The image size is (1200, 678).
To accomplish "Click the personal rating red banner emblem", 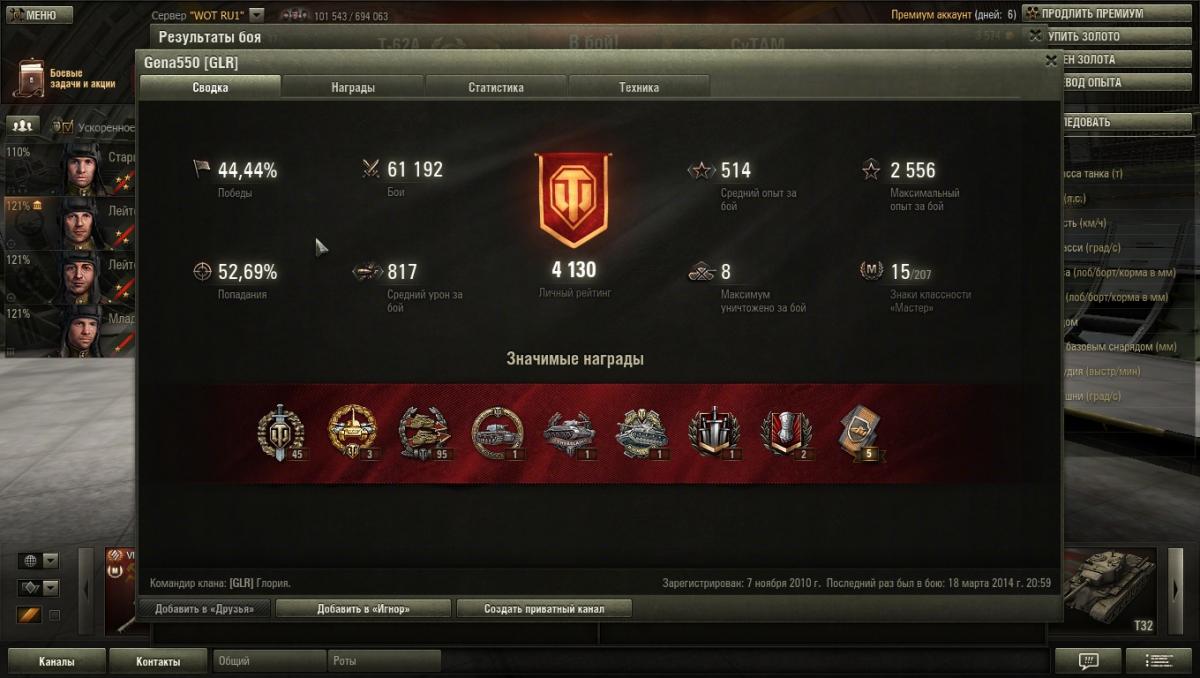I will pyautogui.click(x=572, y=199).
